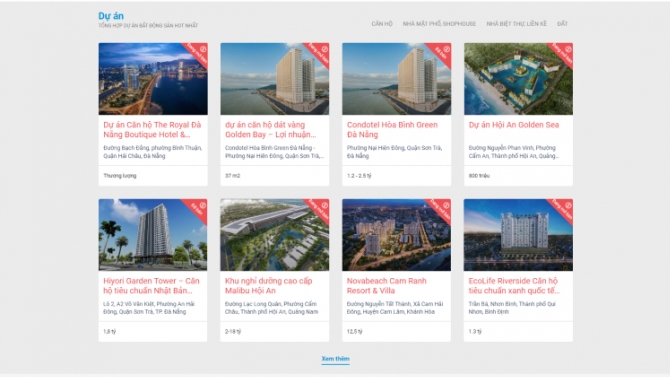Click status ribbon on EcoLife Riverside card

[562, 209]
